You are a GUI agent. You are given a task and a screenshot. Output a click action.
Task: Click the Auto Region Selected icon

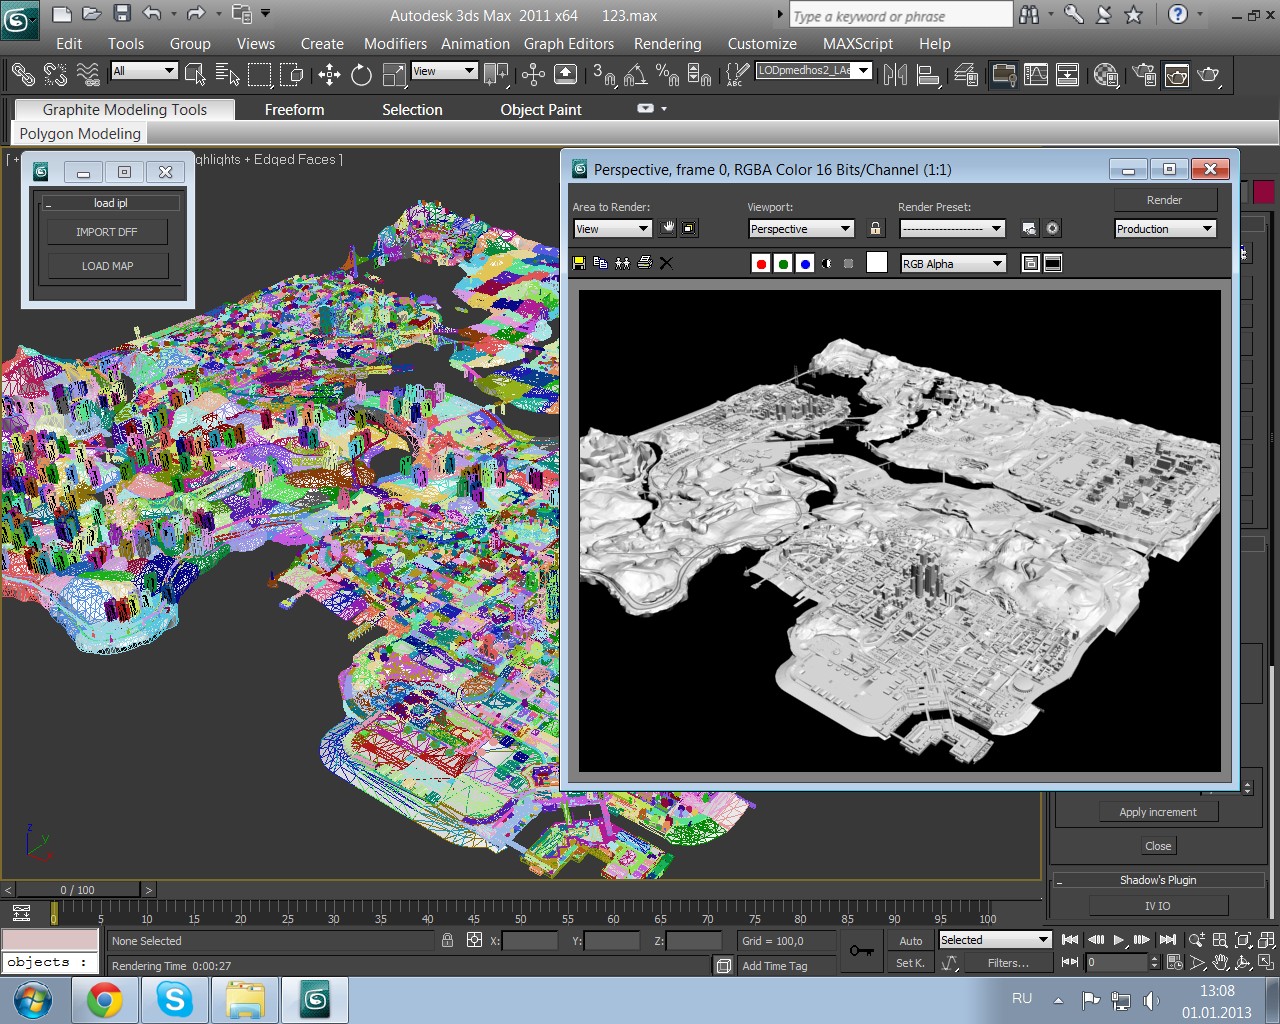coord(690,228)
